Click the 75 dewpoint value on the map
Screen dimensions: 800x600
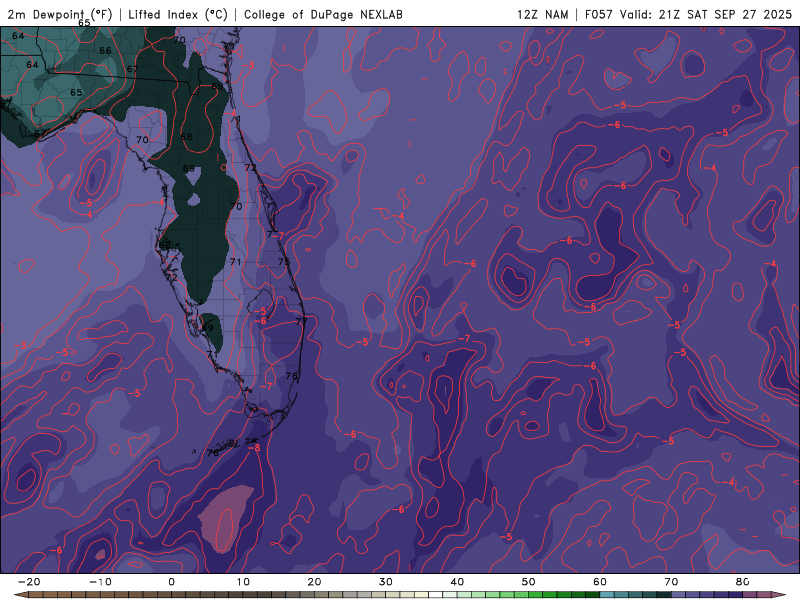284,262
